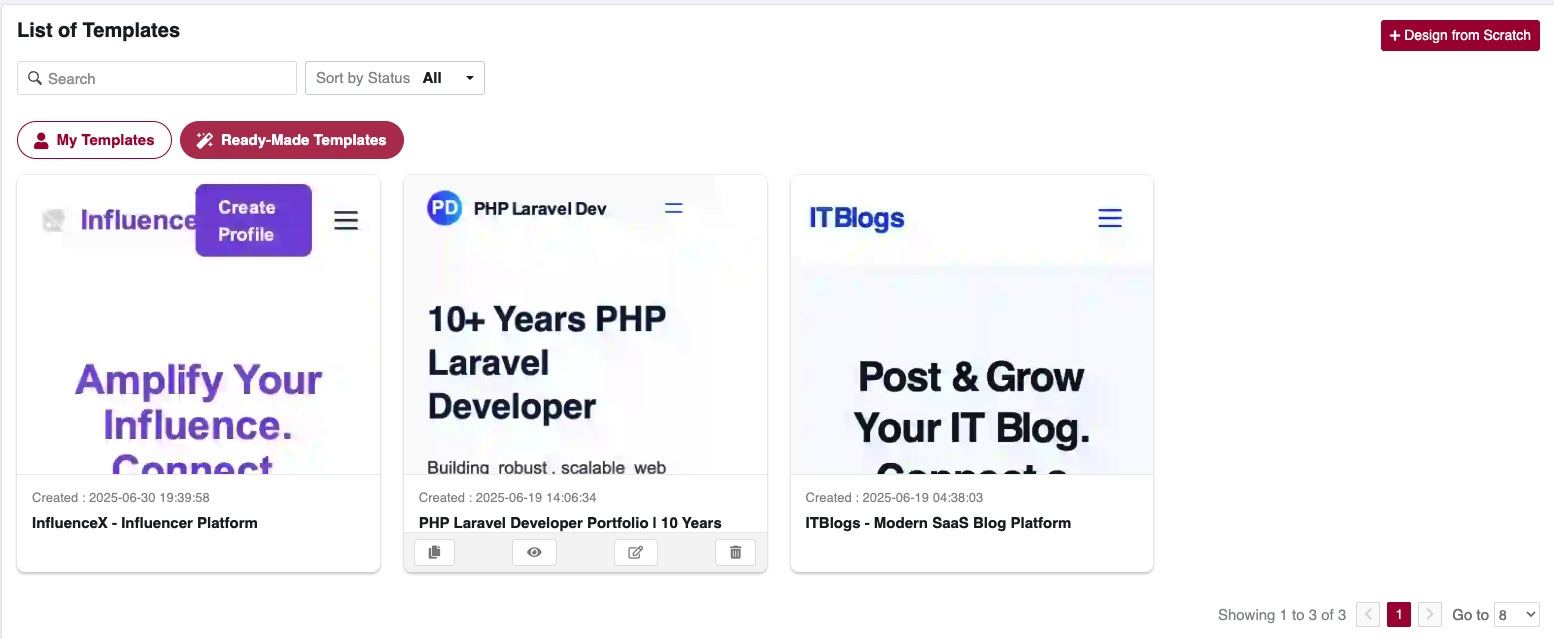The height and width of the screenshot is (639, 1554).
Task: Open the hamburger menu in the InfluenceX preview
Action: (x=346, y=220)
